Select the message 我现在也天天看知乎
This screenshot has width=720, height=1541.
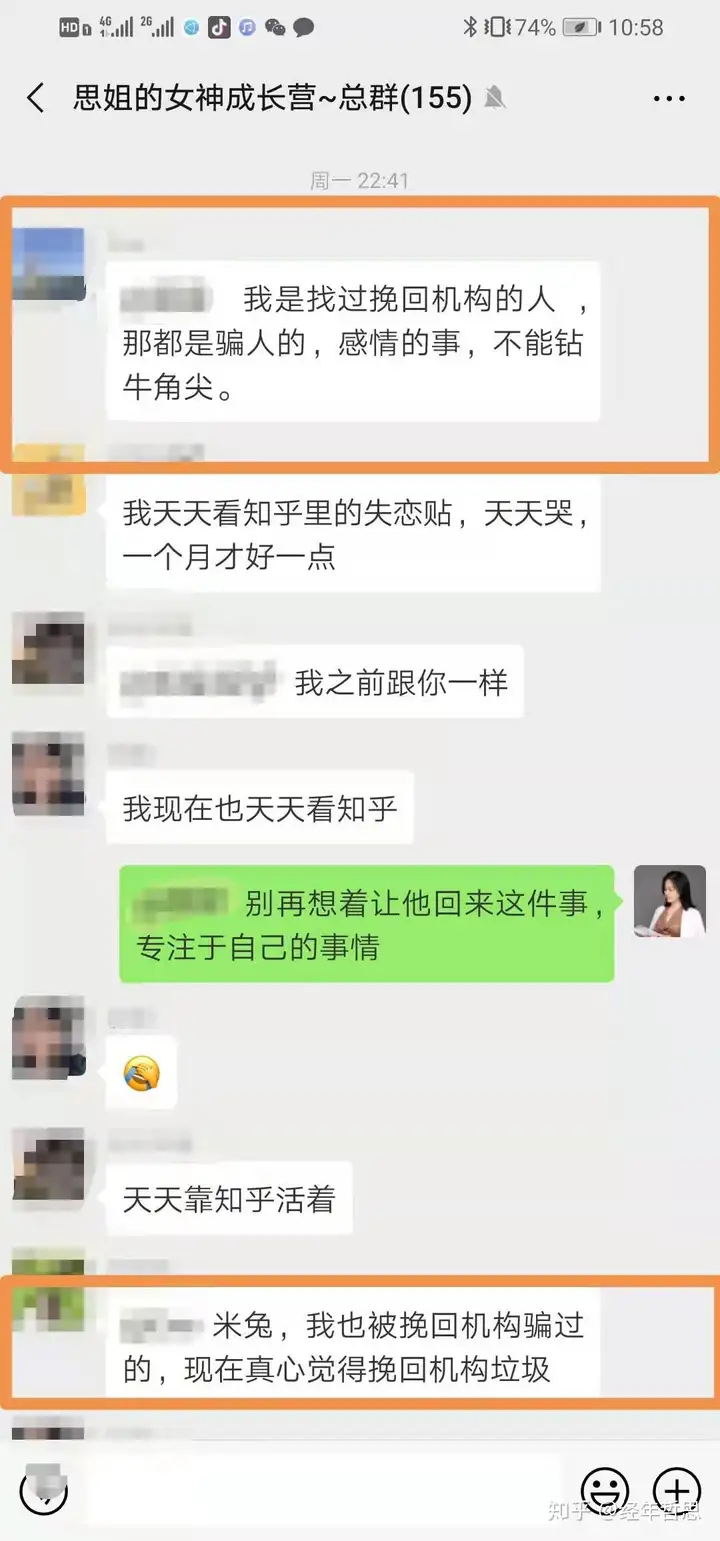(x=260, y=807)
